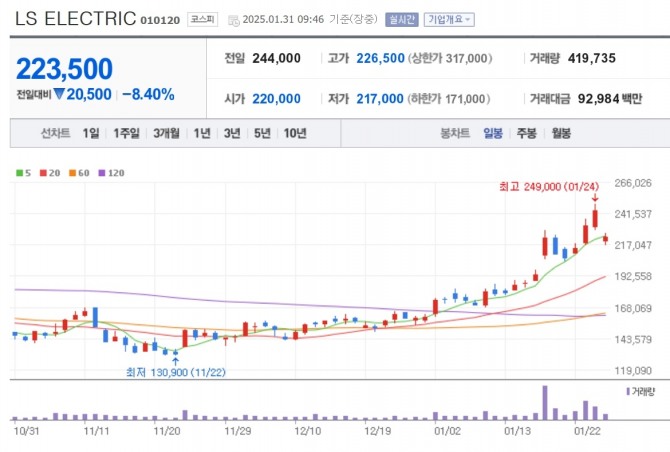Click the orange 60-day moving average swatch
The height and width of the screenshot is (452, 670).
point(72,173)
